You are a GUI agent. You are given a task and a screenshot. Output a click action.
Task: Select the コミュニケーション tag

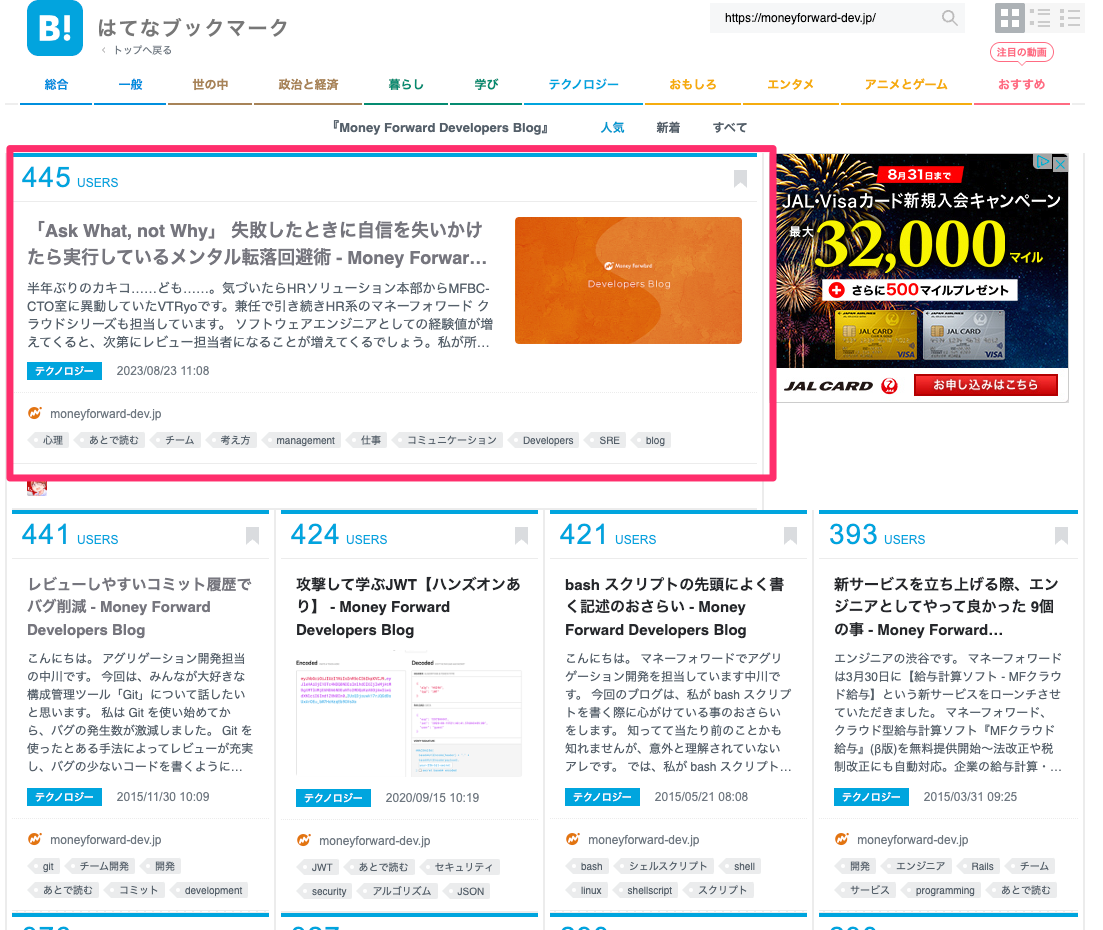[447, 440]
